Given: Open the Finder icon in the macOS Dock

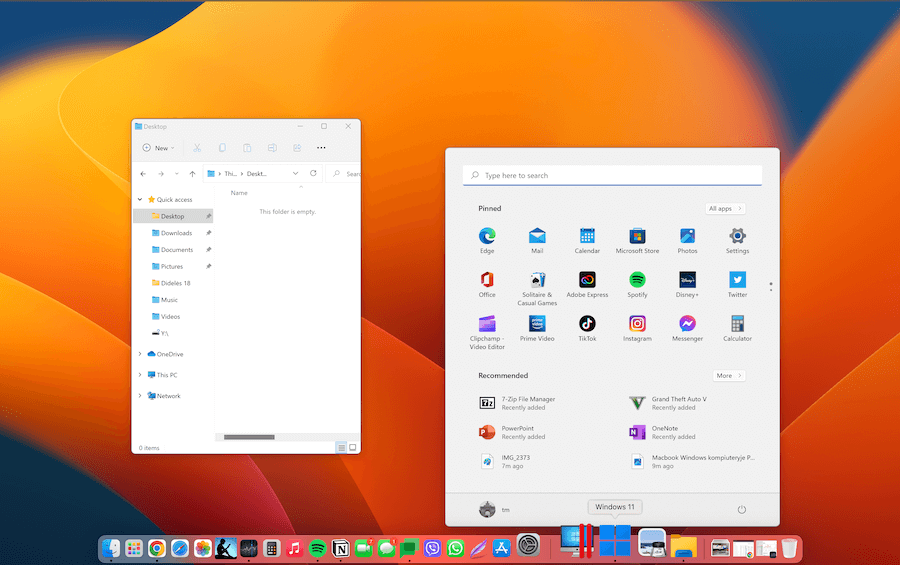Looking at the screenshot, I should click(111, 548).
